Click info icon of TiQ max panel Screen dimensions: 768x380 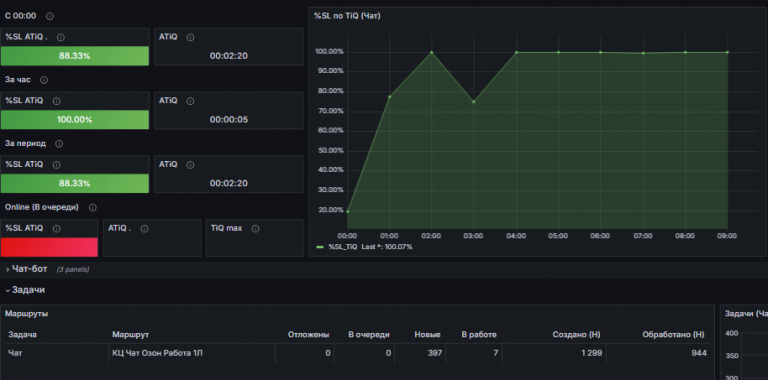[255, 229]
